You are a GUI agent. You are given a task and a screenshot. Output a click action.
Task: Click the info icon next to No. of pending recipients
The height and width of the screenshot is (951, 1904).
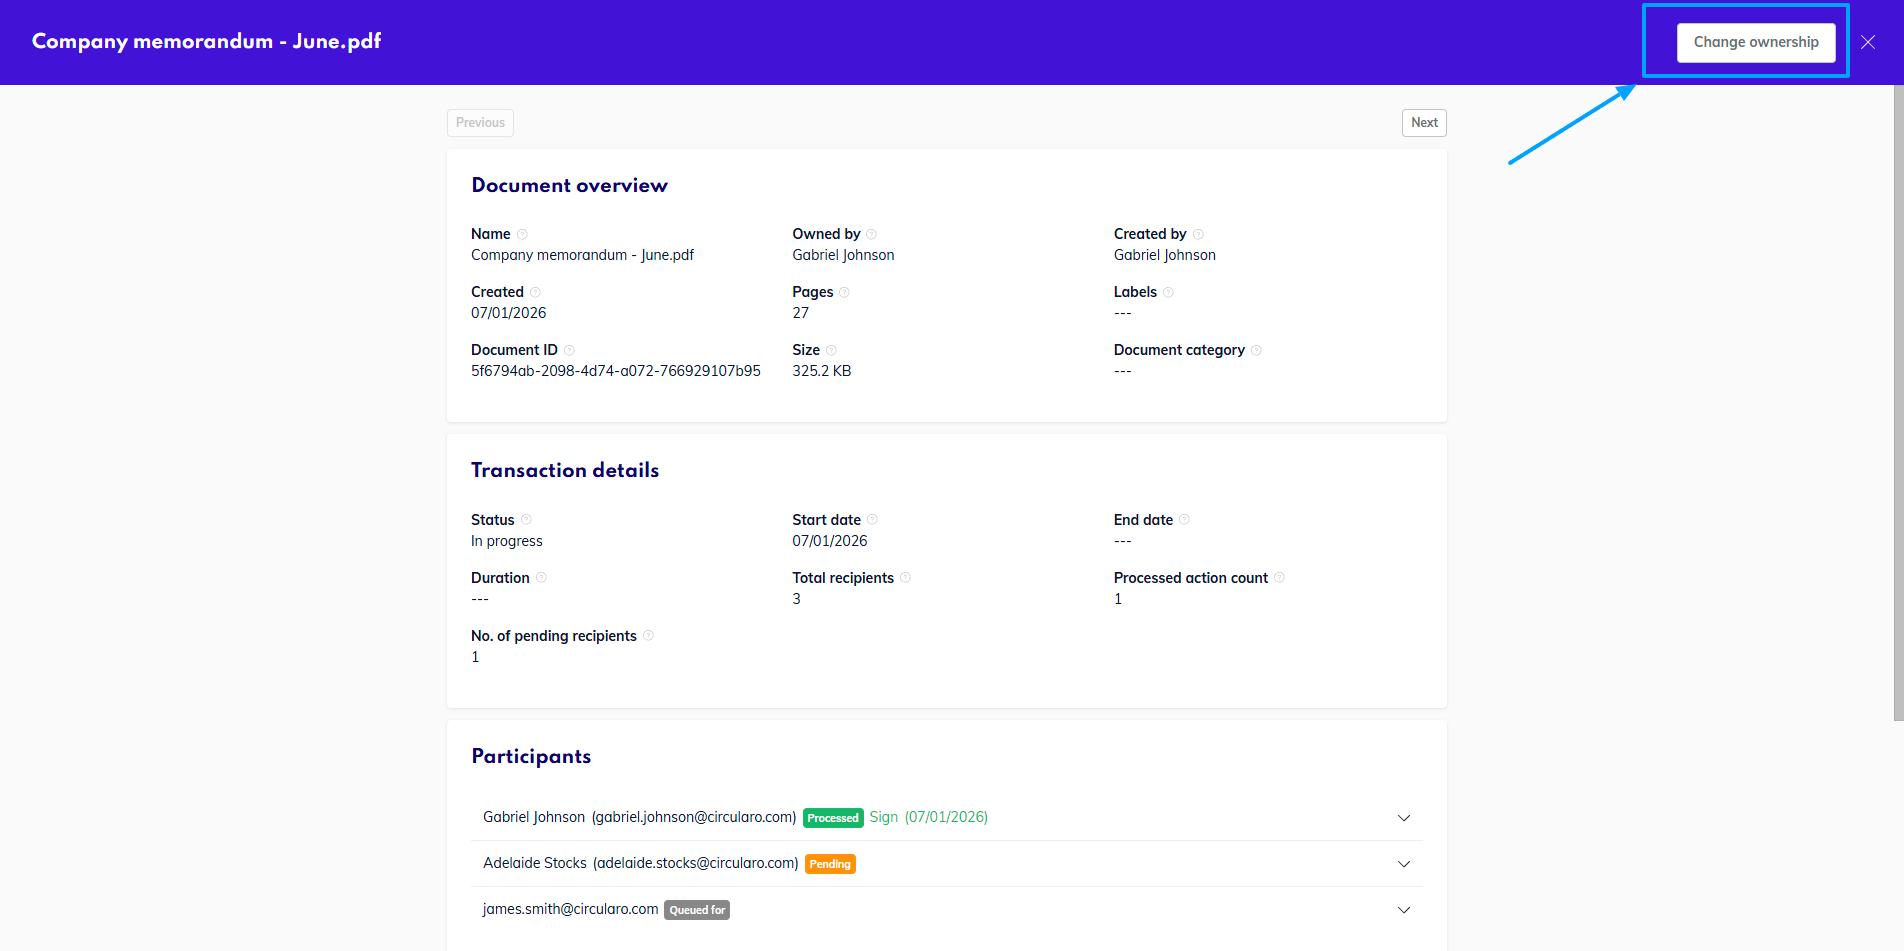tap(648, 635)
